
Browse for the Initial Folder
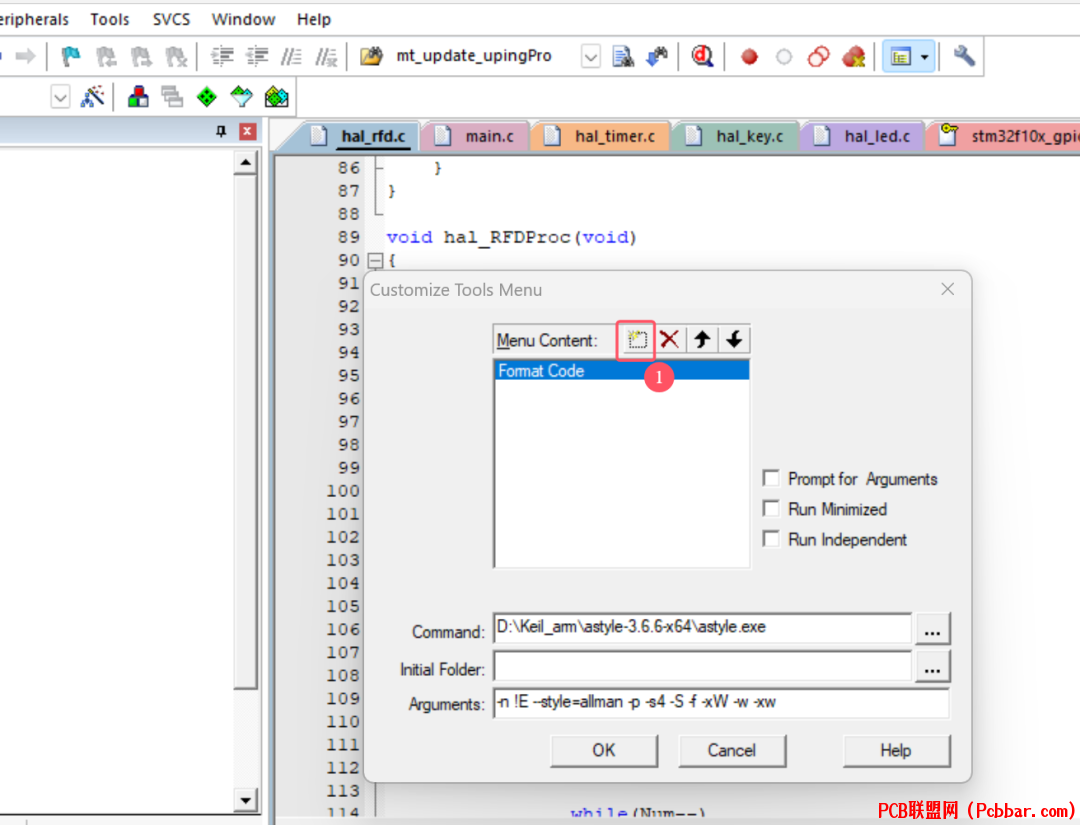[x=933, y=666]
